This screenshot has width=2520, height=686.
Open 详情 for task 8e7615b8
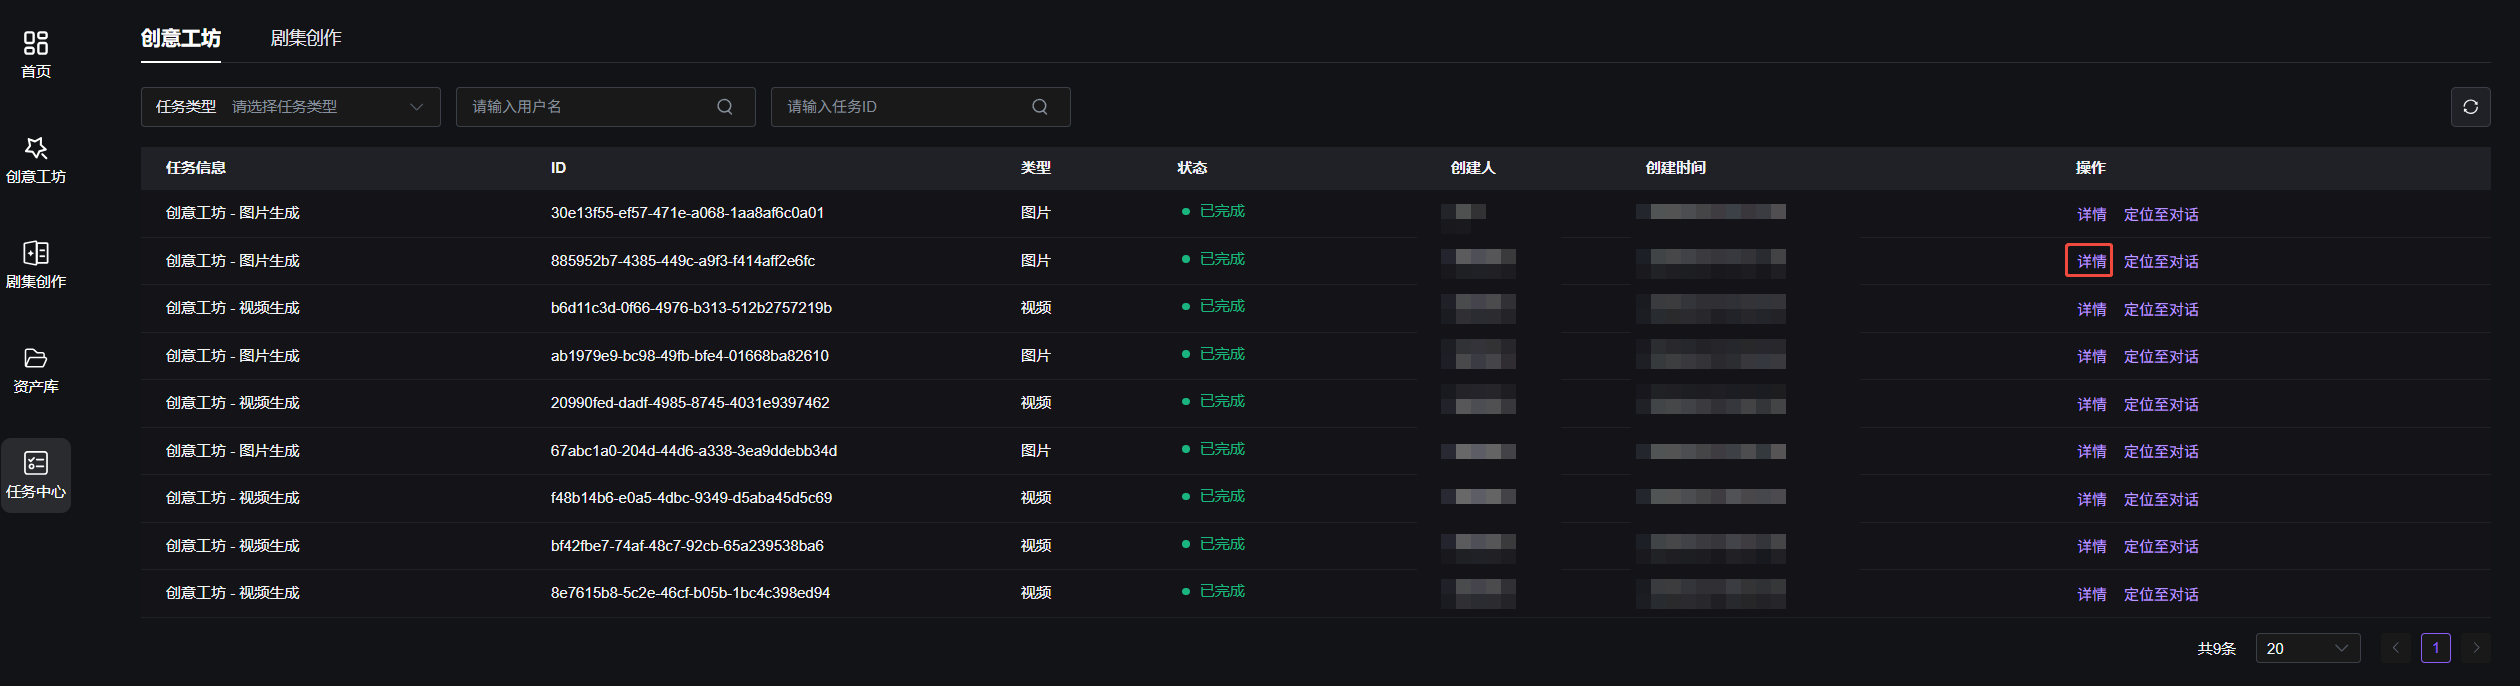2091,595
